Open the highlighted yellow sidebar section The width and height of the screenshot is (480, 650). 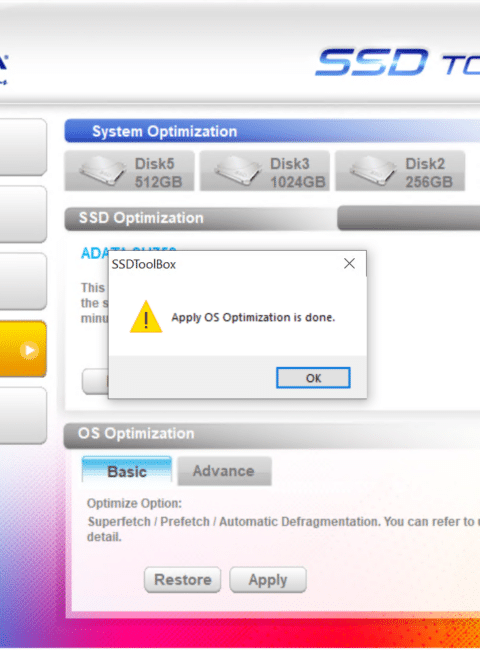(x=22, y=349)
